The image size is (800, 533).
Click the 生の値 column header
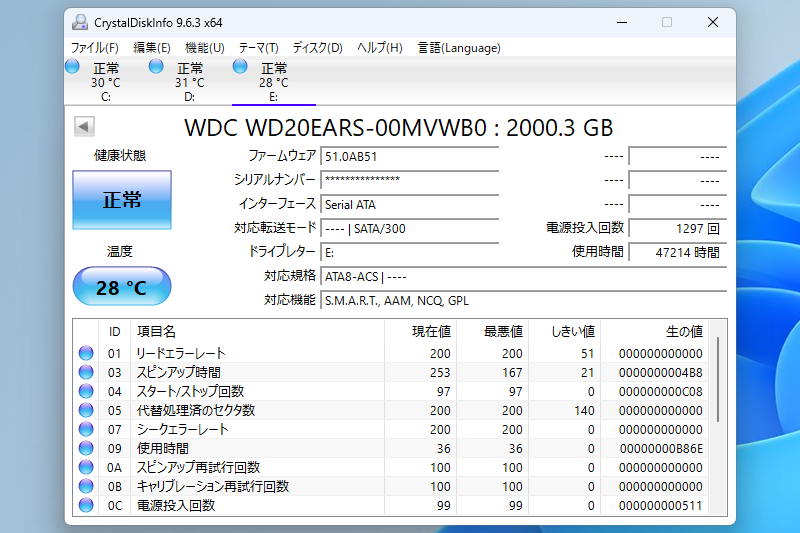[x=655, y=332]
